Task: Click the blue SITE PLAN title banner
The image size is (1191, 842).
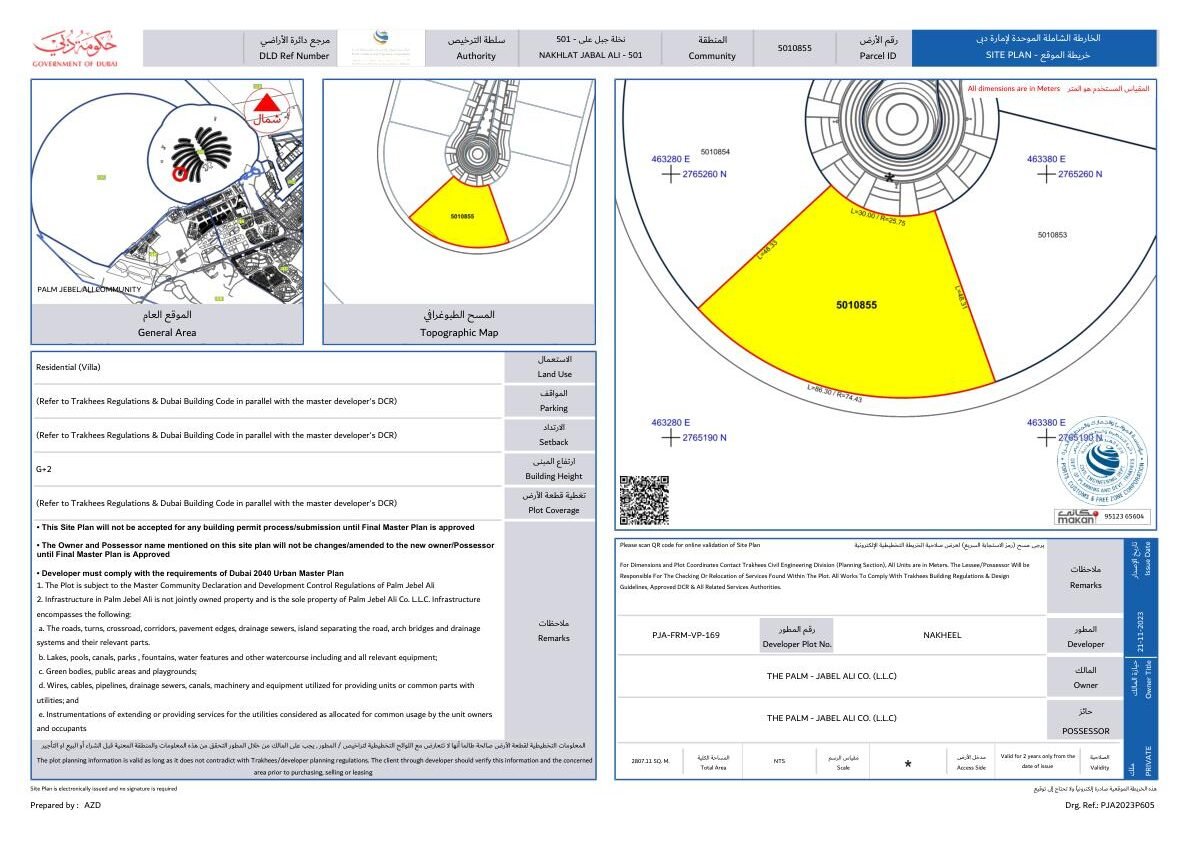Action: pos(1035,47)
